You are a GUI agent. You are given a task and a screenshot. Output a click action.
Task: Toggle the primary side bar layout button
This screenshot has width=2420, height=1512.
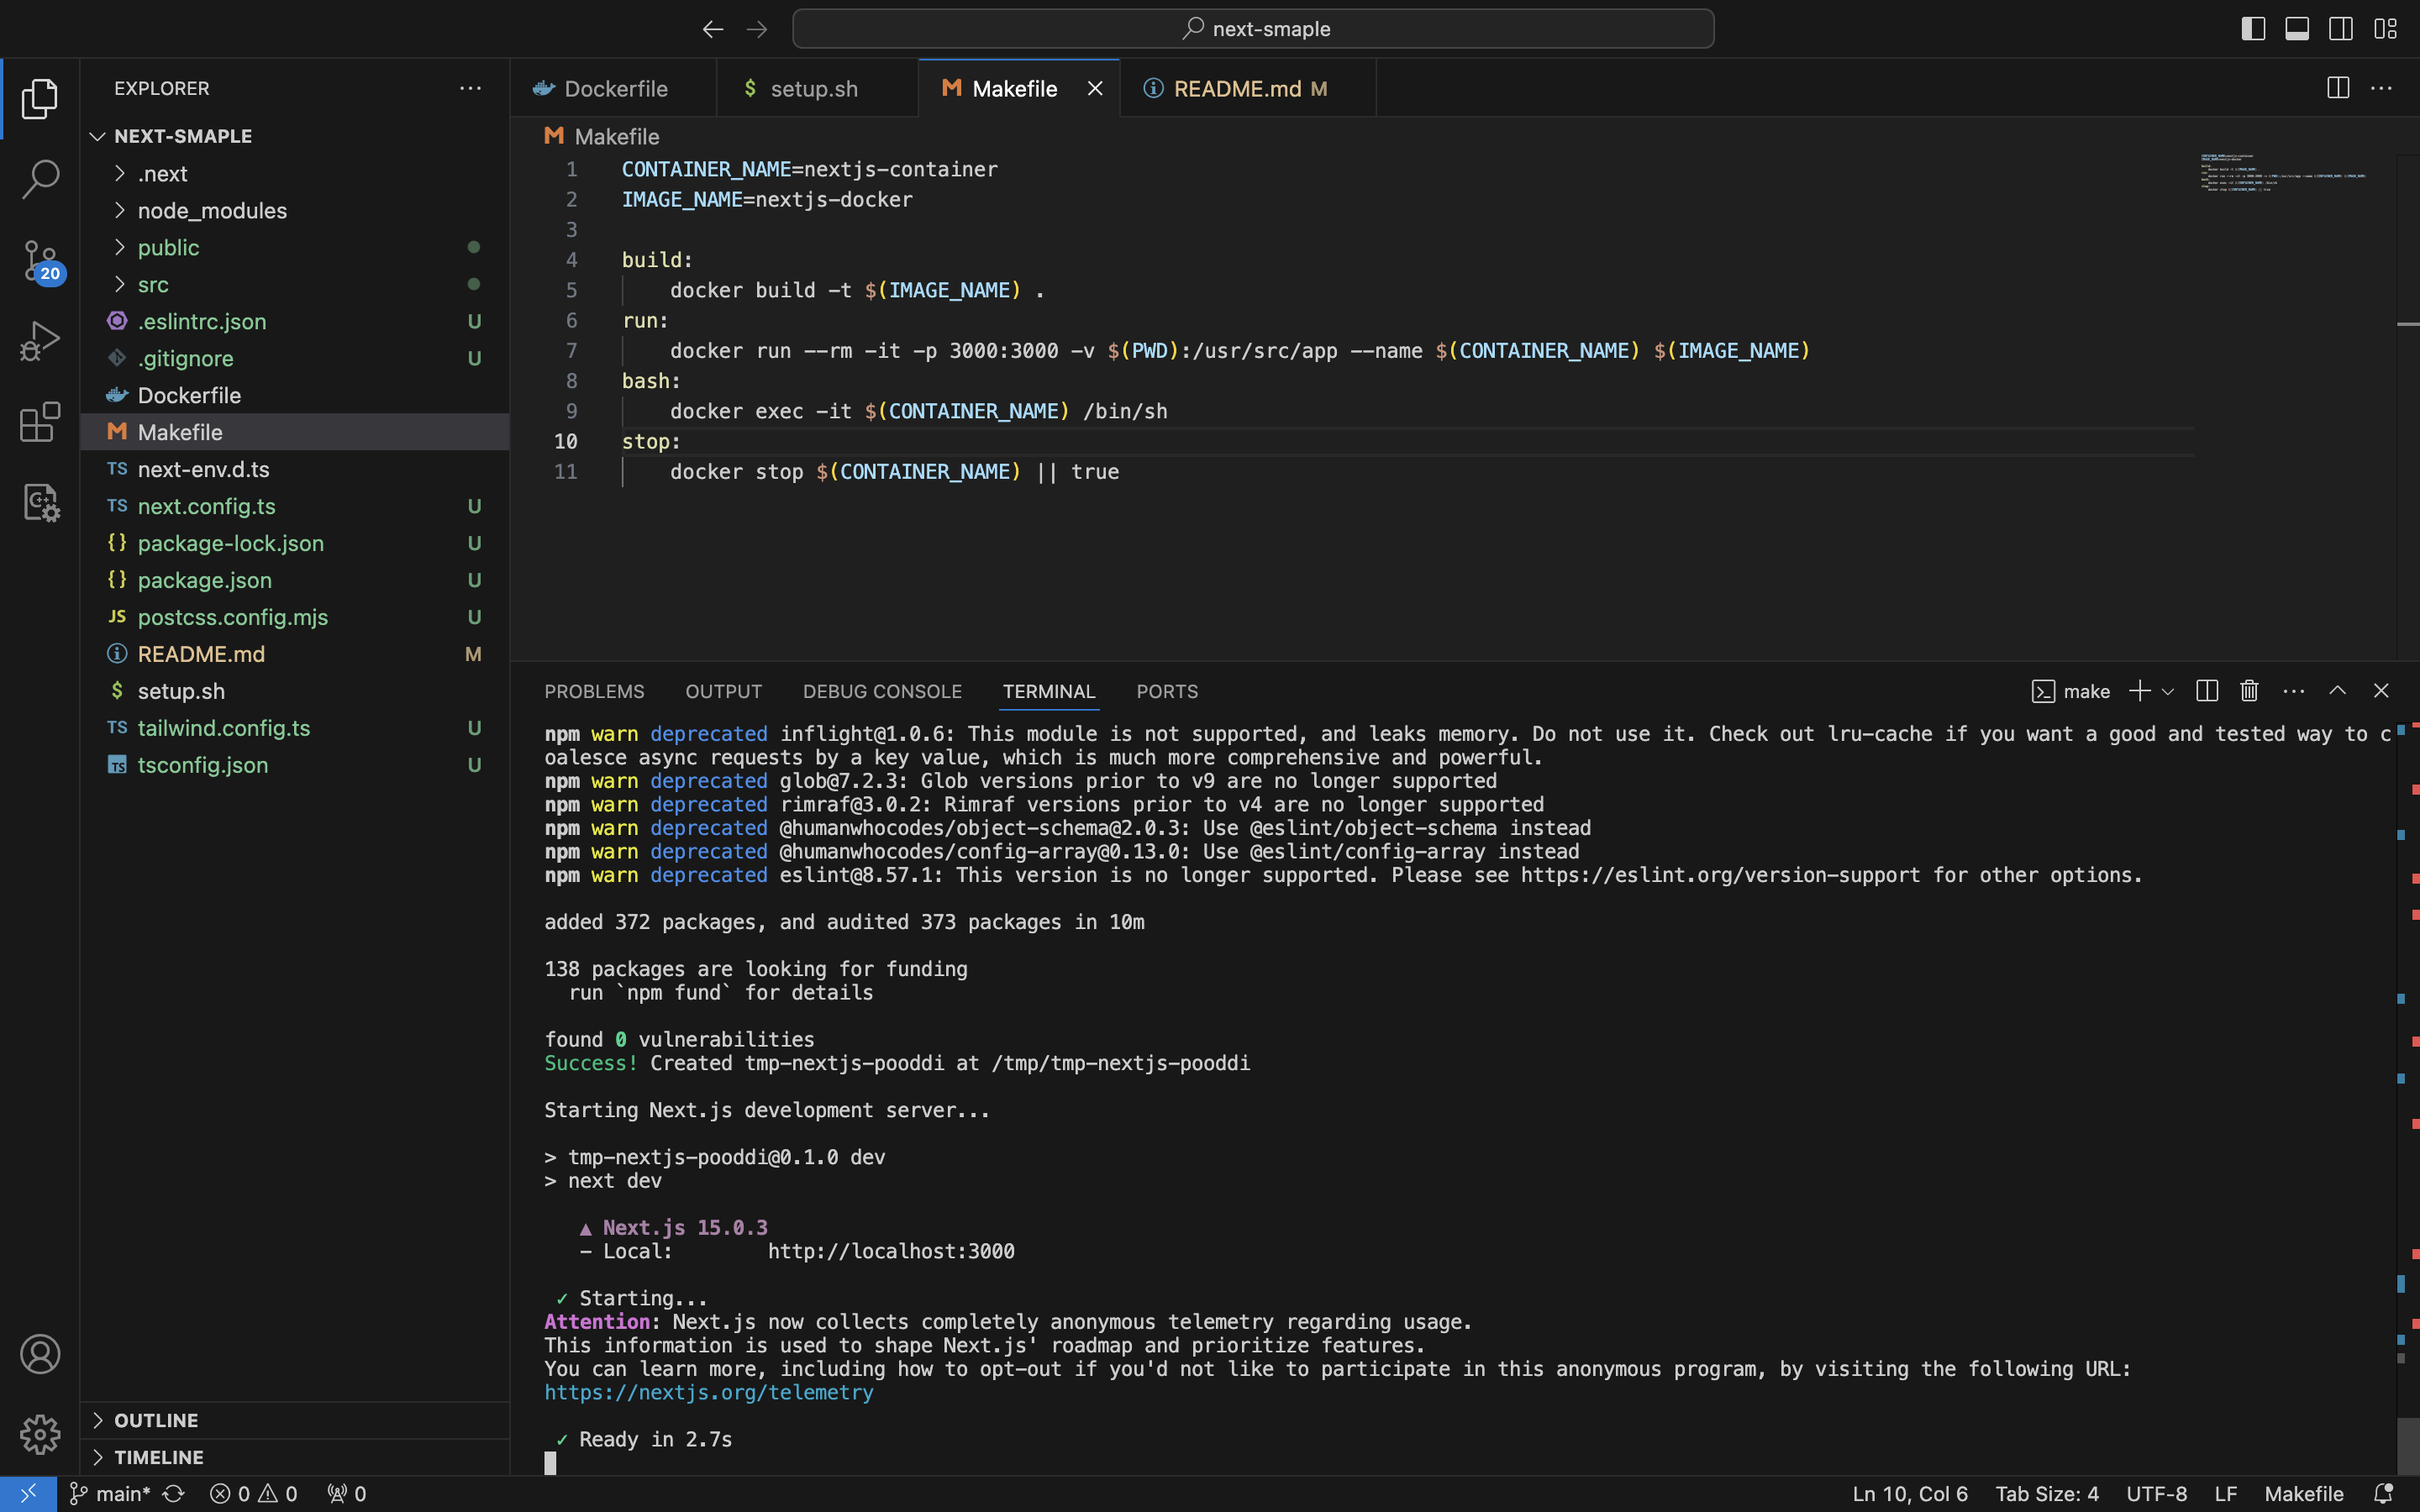pyautogui.click(x=2253, y=29)
